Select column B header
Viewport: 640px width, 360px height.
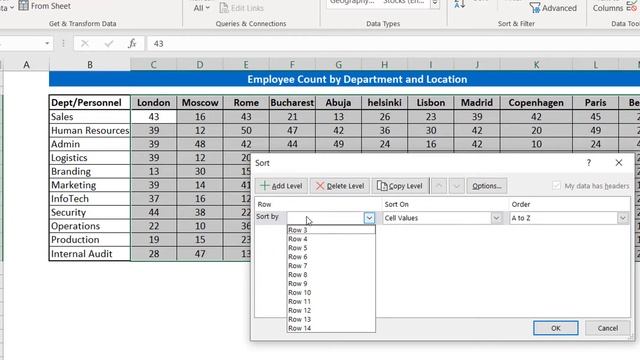[x=90, y=64]
